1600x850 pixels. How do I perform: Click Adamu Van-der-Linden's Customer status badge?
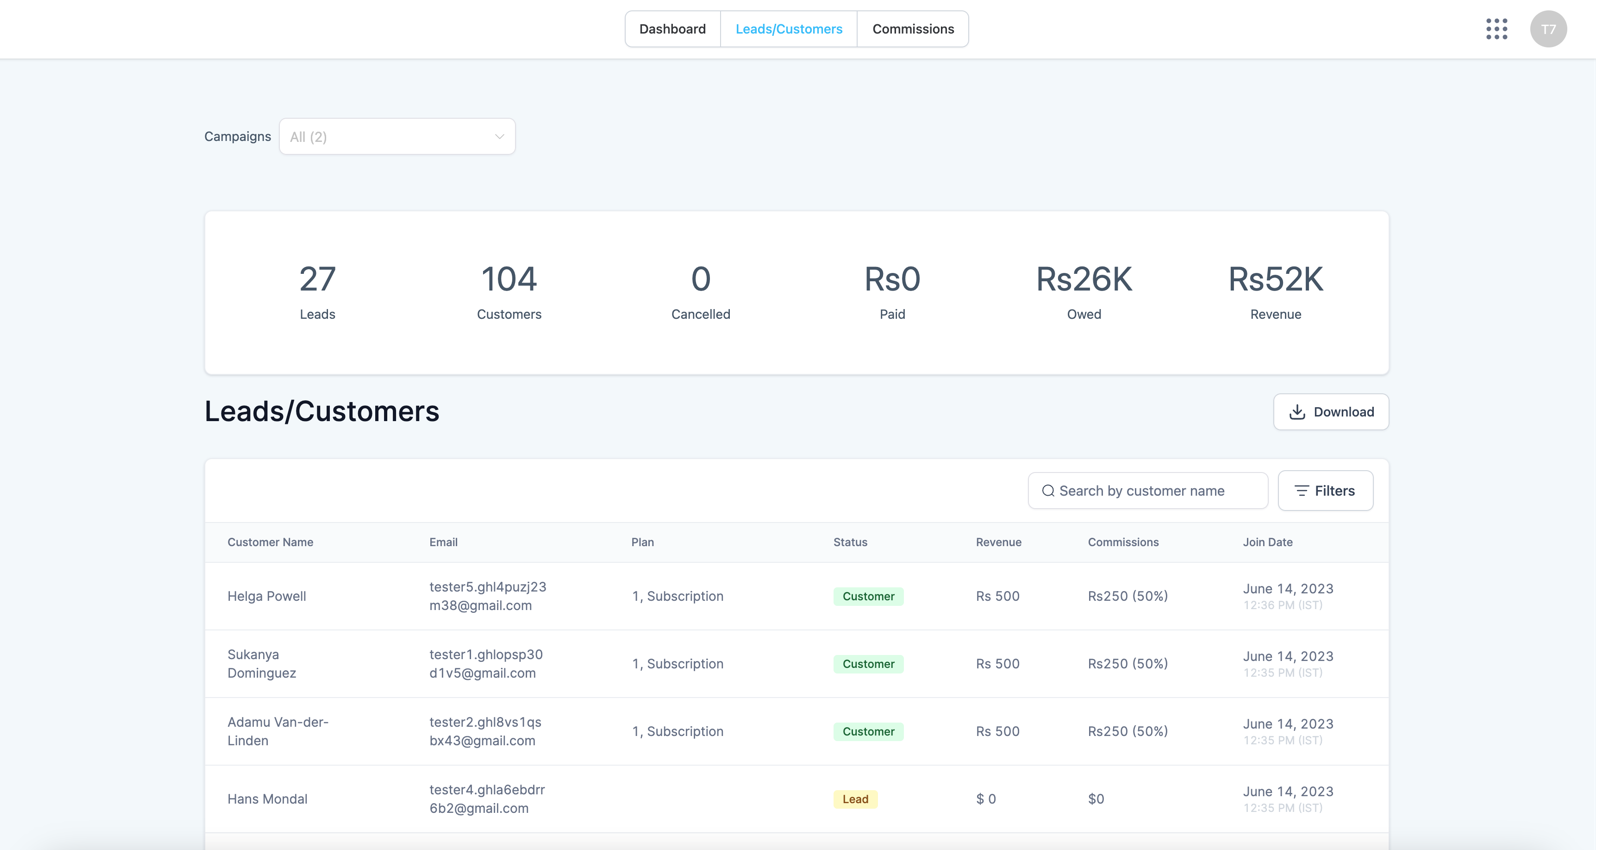point(868,731)
